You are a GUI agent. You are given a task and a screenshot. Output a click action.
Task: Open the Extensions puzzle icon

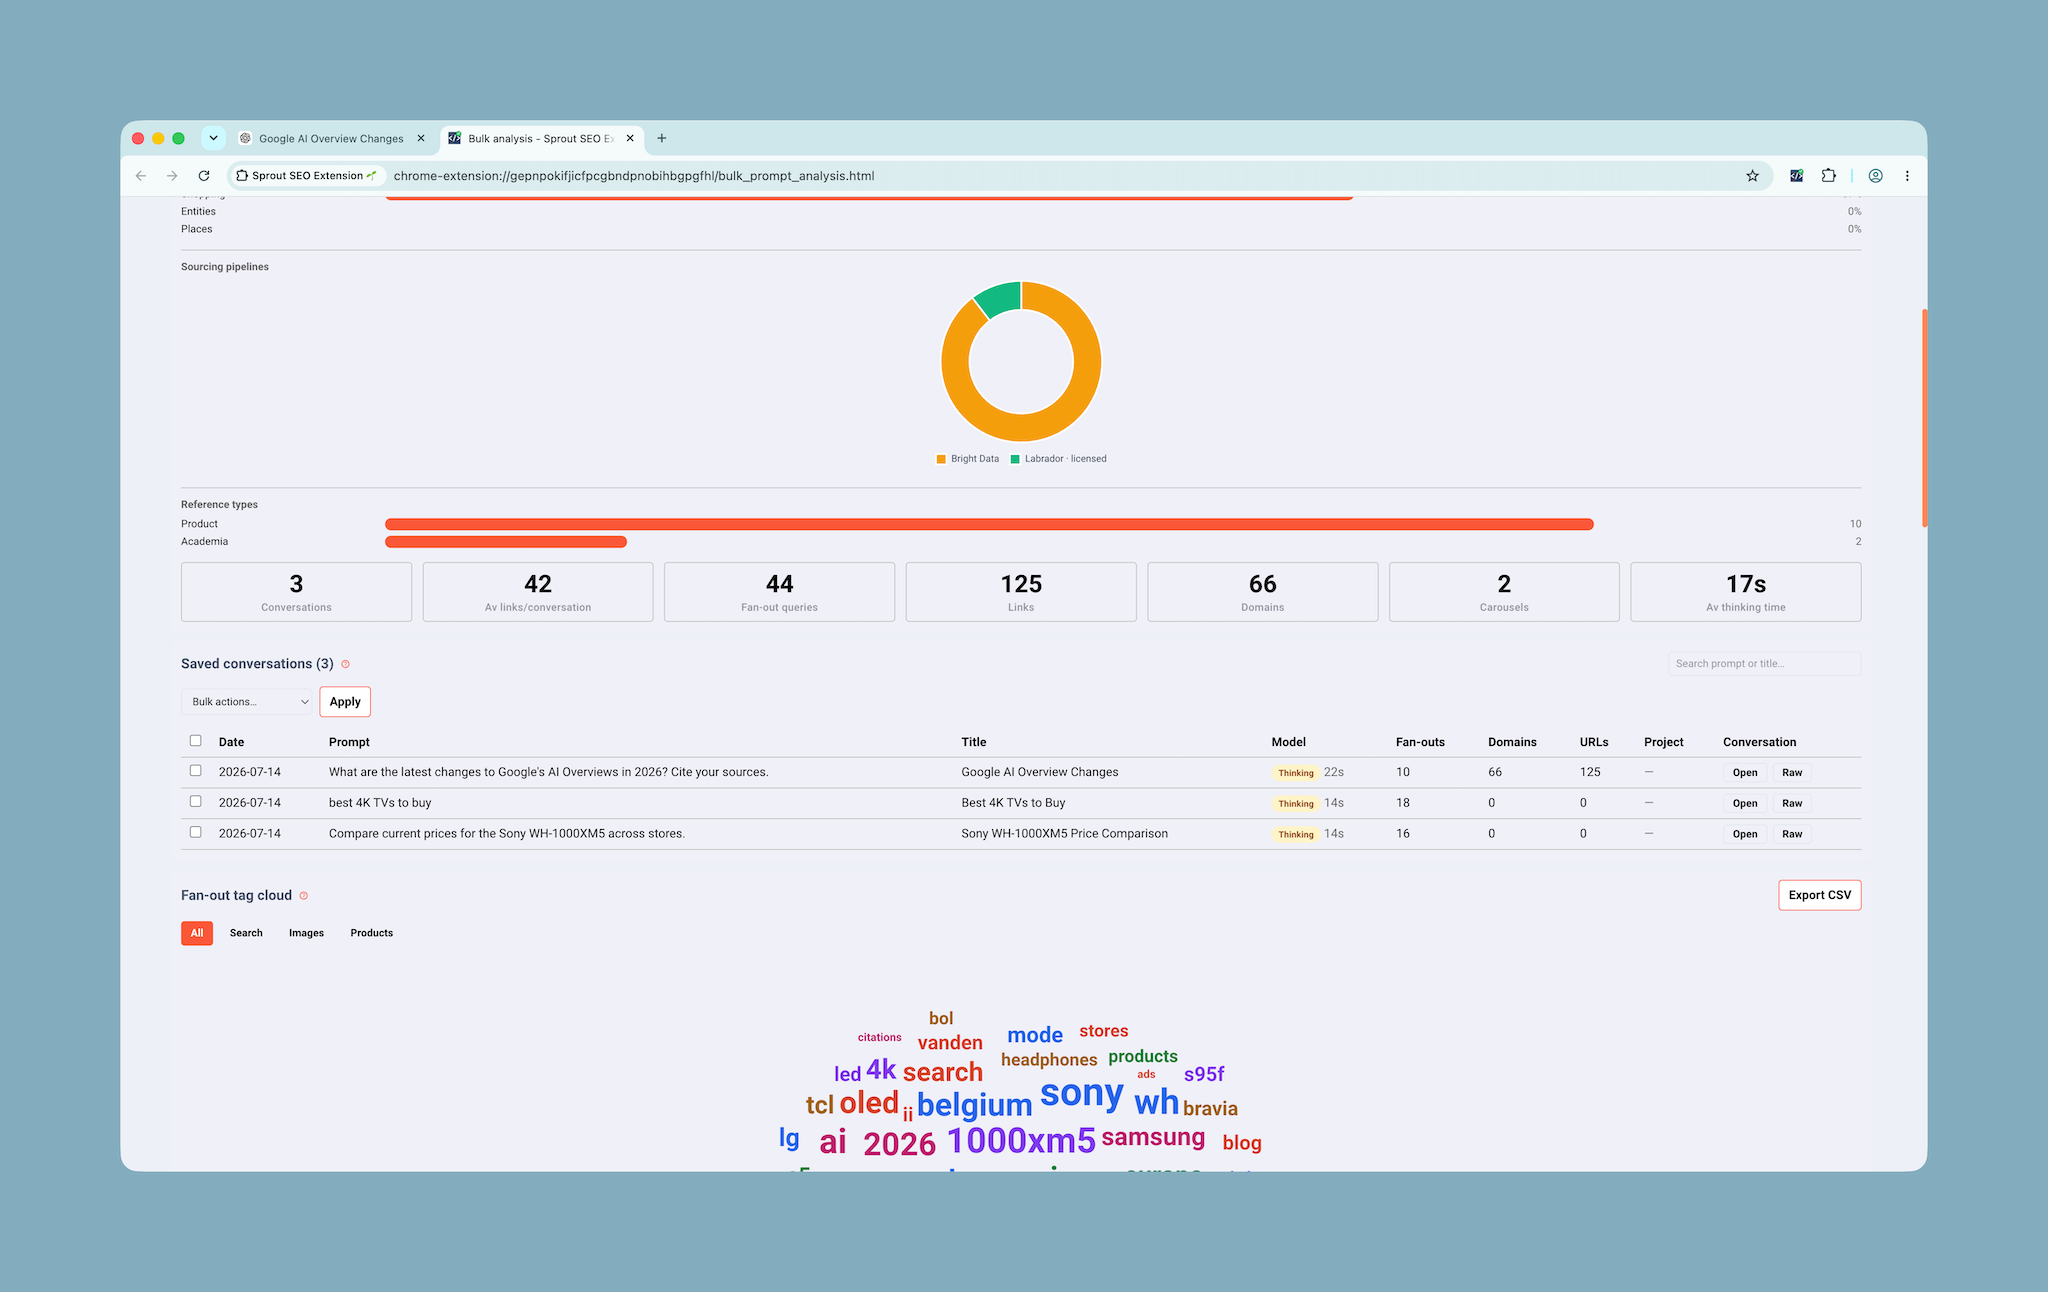(1828, 176)
